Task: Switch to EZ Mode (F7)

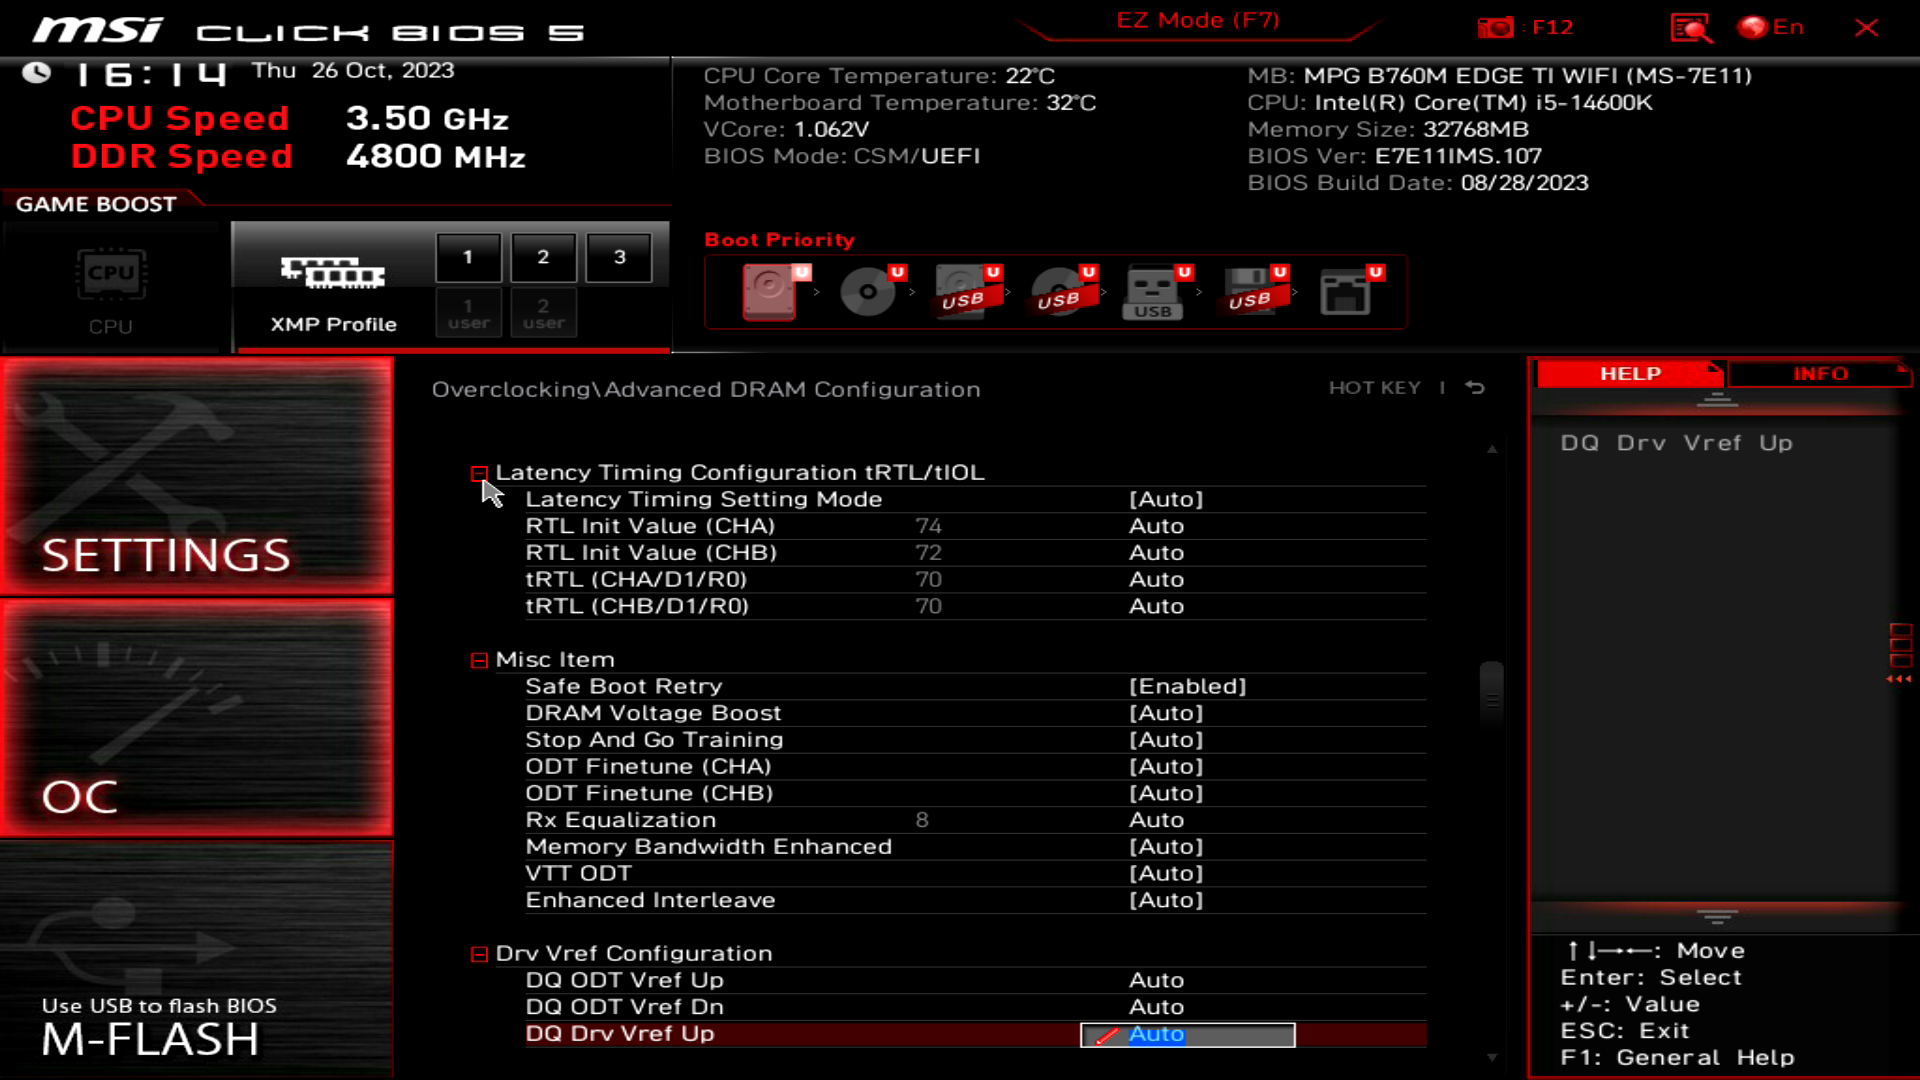Action: (x=1197, y=21)
